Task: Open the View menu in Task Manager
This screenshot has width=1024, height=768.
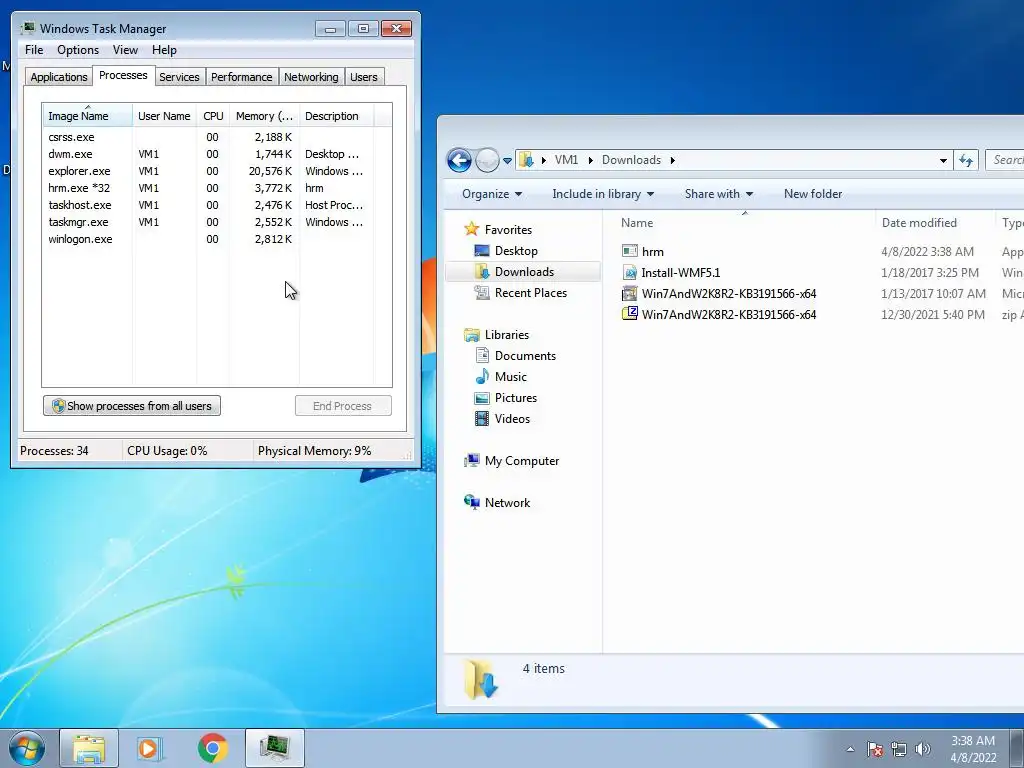Action: [125, 50]
